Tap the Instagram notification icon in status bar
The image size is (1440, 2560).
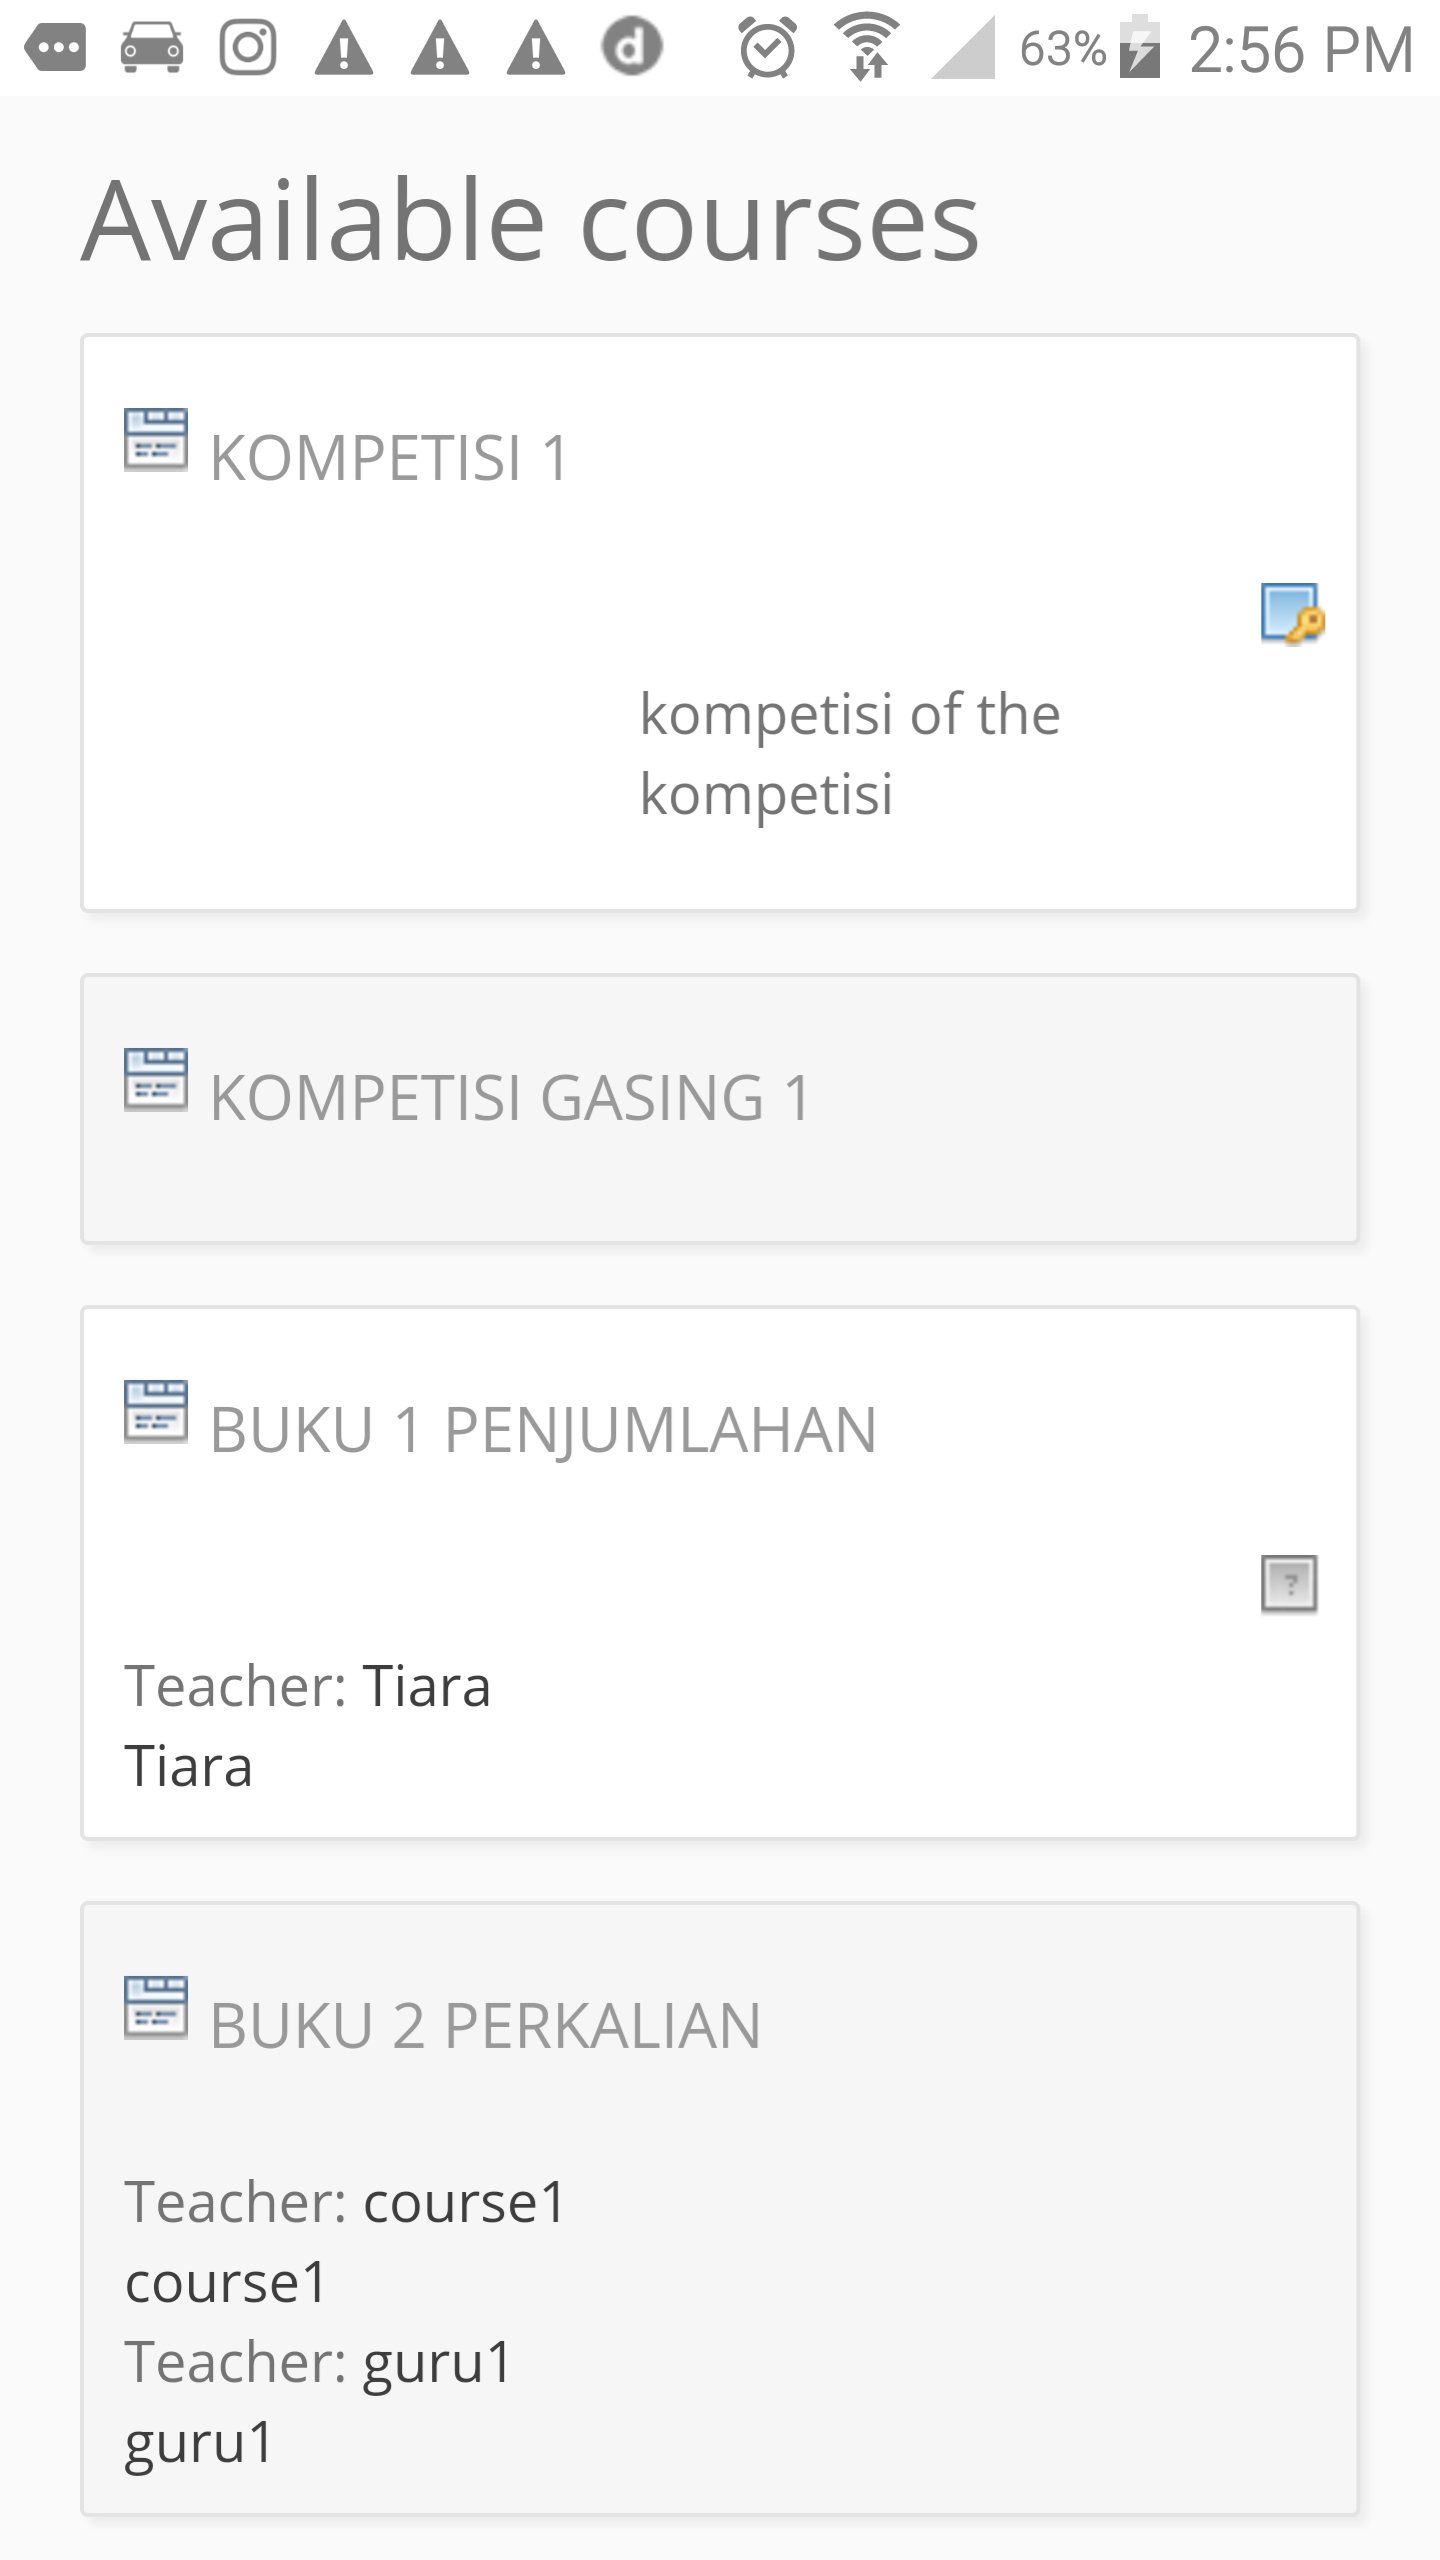click(247, 47)
